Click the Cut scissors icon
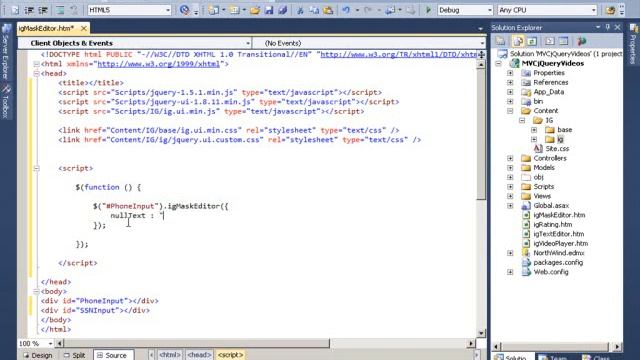640x360 pixels. point(300,10)
